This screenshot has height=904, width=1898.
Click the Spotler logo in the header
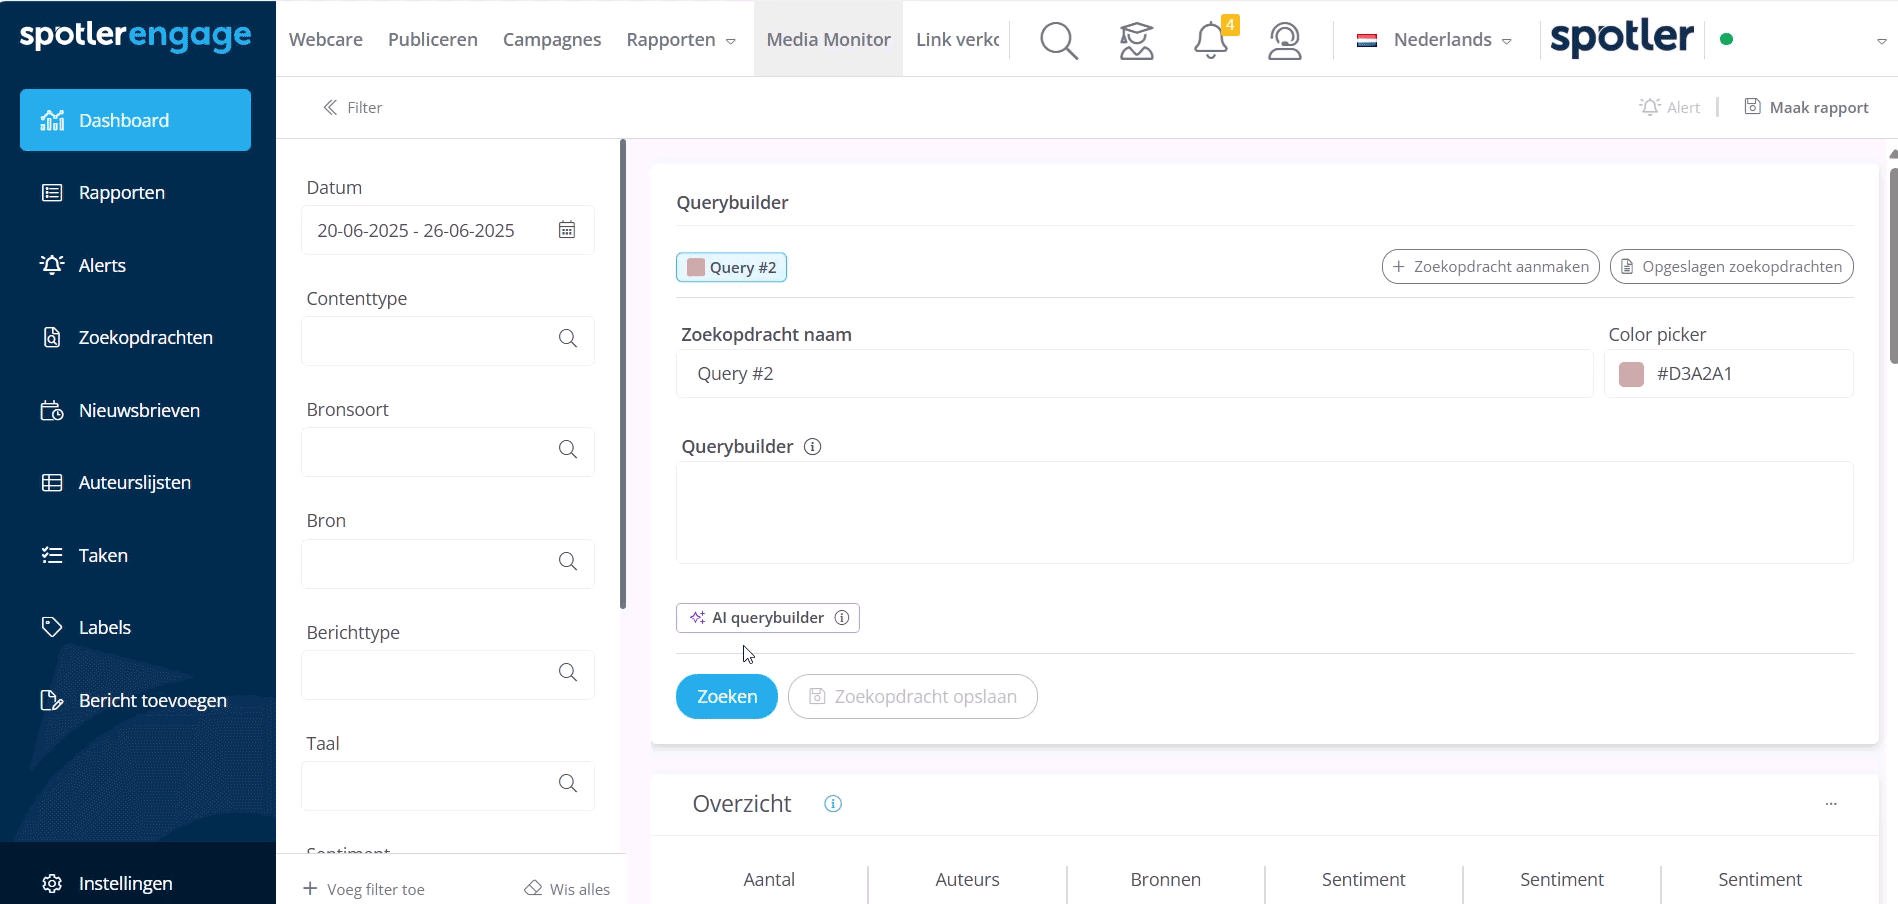click(1621, 38)
